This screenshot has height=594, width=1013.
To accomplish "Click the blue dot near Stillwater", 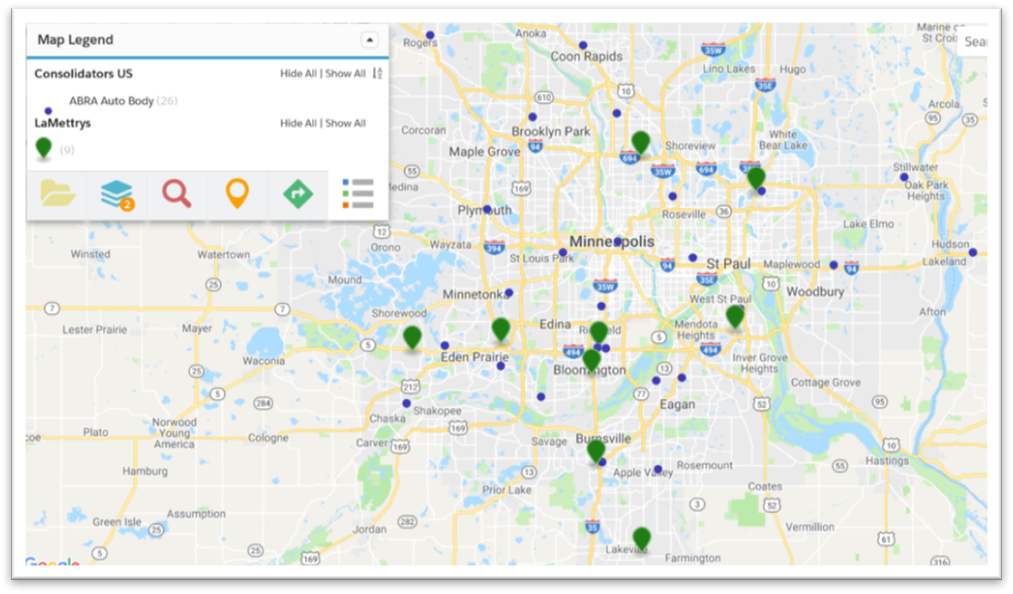I will click(904, 177).
